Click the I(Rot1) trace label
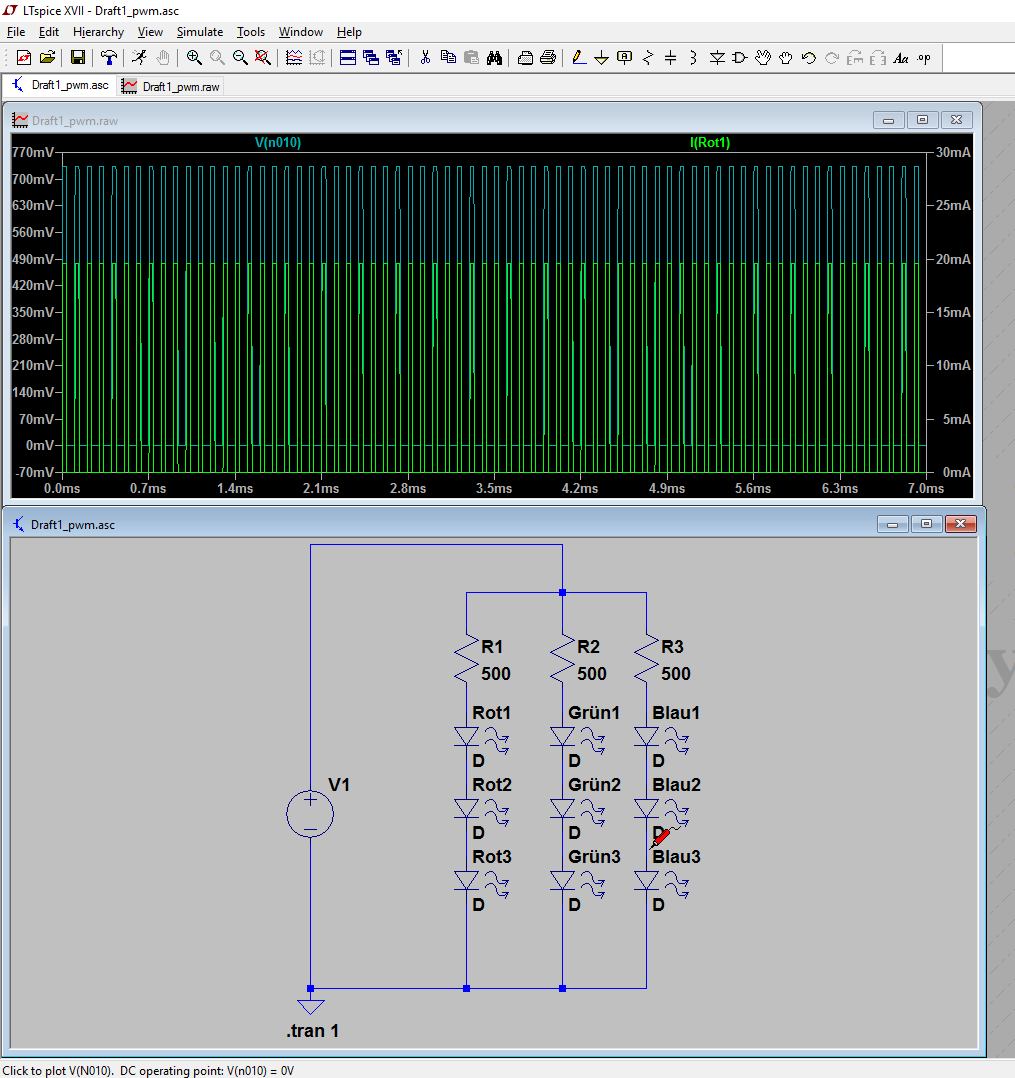This screenshot has height=1078, width=1015. click(x=710, y=142)
